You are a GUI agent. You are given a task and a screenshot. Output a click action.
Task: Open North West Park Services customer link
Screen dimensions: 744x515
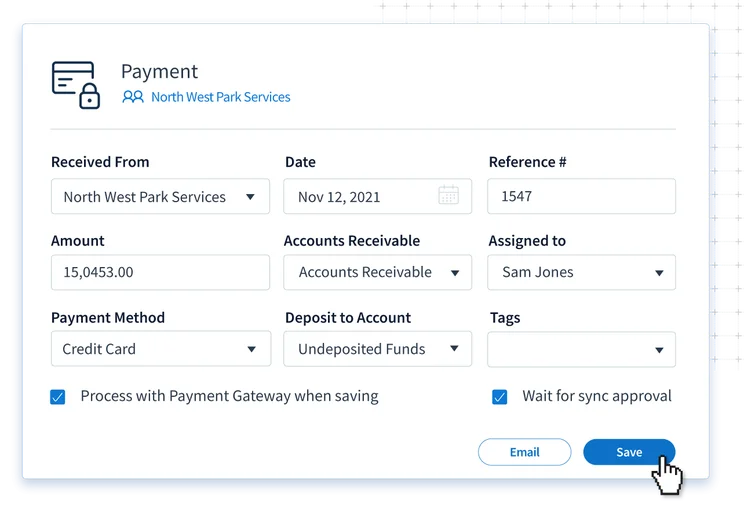(221, 97)
